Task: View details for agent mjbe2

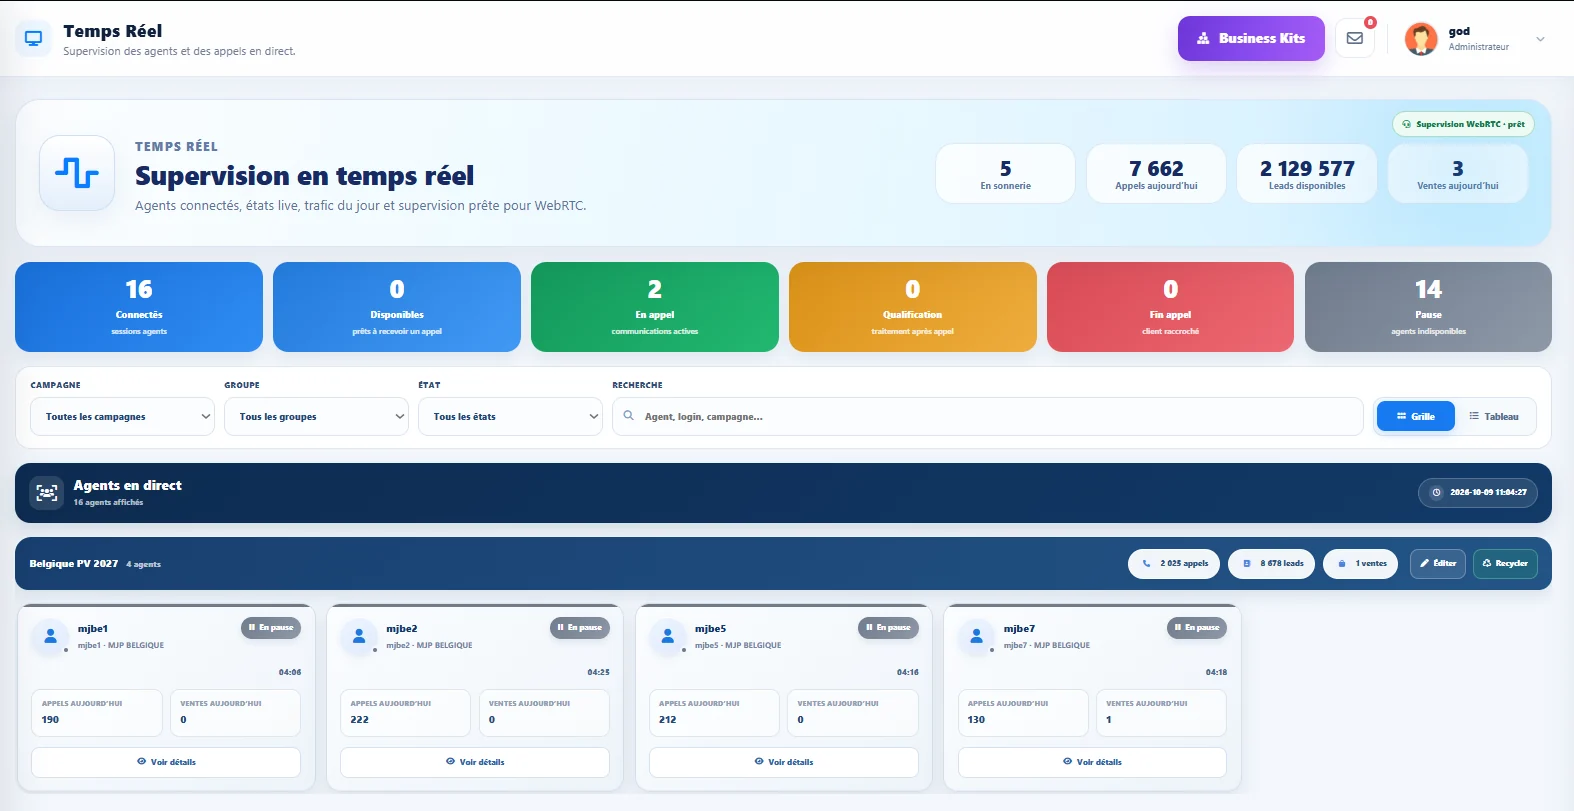Action: tap(475, 762)
